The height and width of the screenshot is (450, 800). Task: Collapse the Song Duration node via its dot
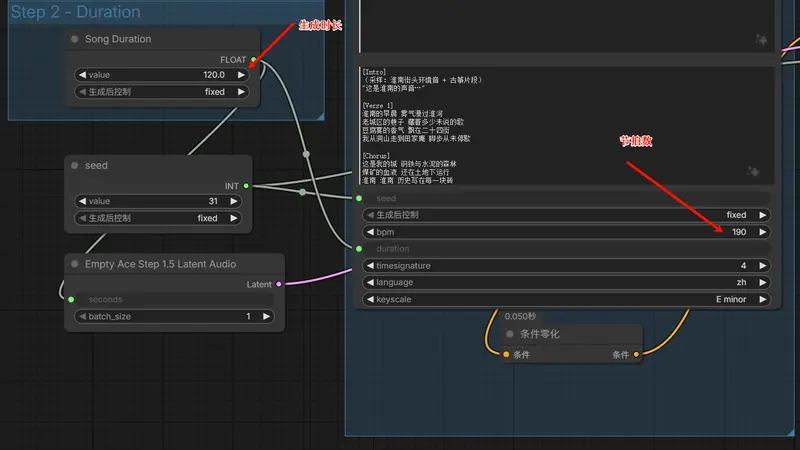point(74,39)
